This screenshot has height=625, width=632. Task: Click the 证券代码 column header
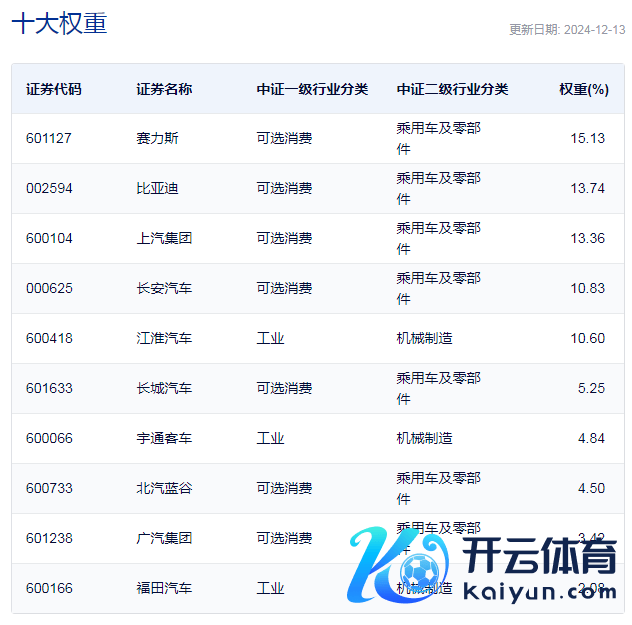tap(54, 89)
